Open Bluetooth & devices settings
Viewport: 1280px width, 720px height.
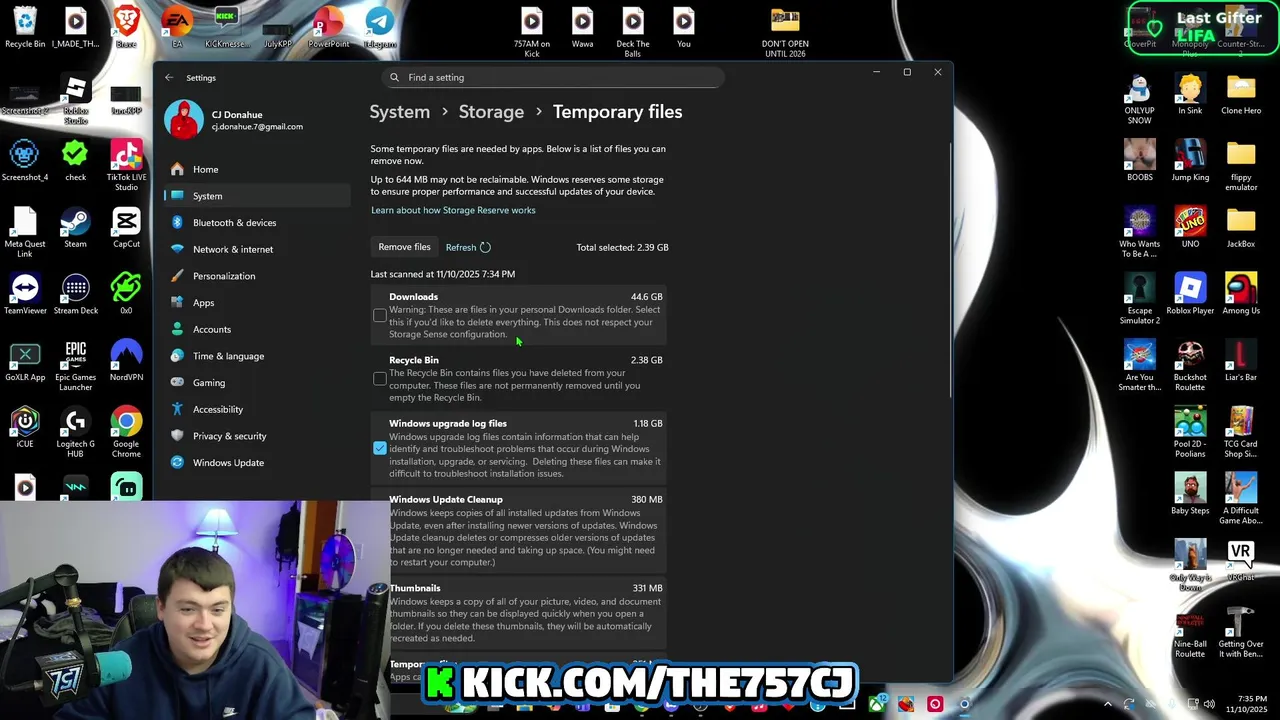pos(257,223)
